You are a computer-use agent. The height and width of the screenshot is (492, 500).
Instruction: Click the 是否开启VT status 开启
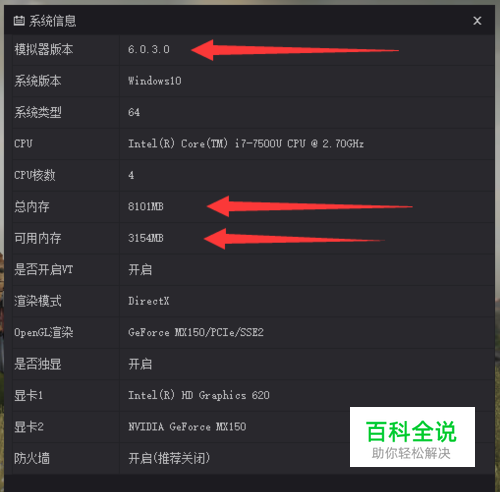[140, 269]
